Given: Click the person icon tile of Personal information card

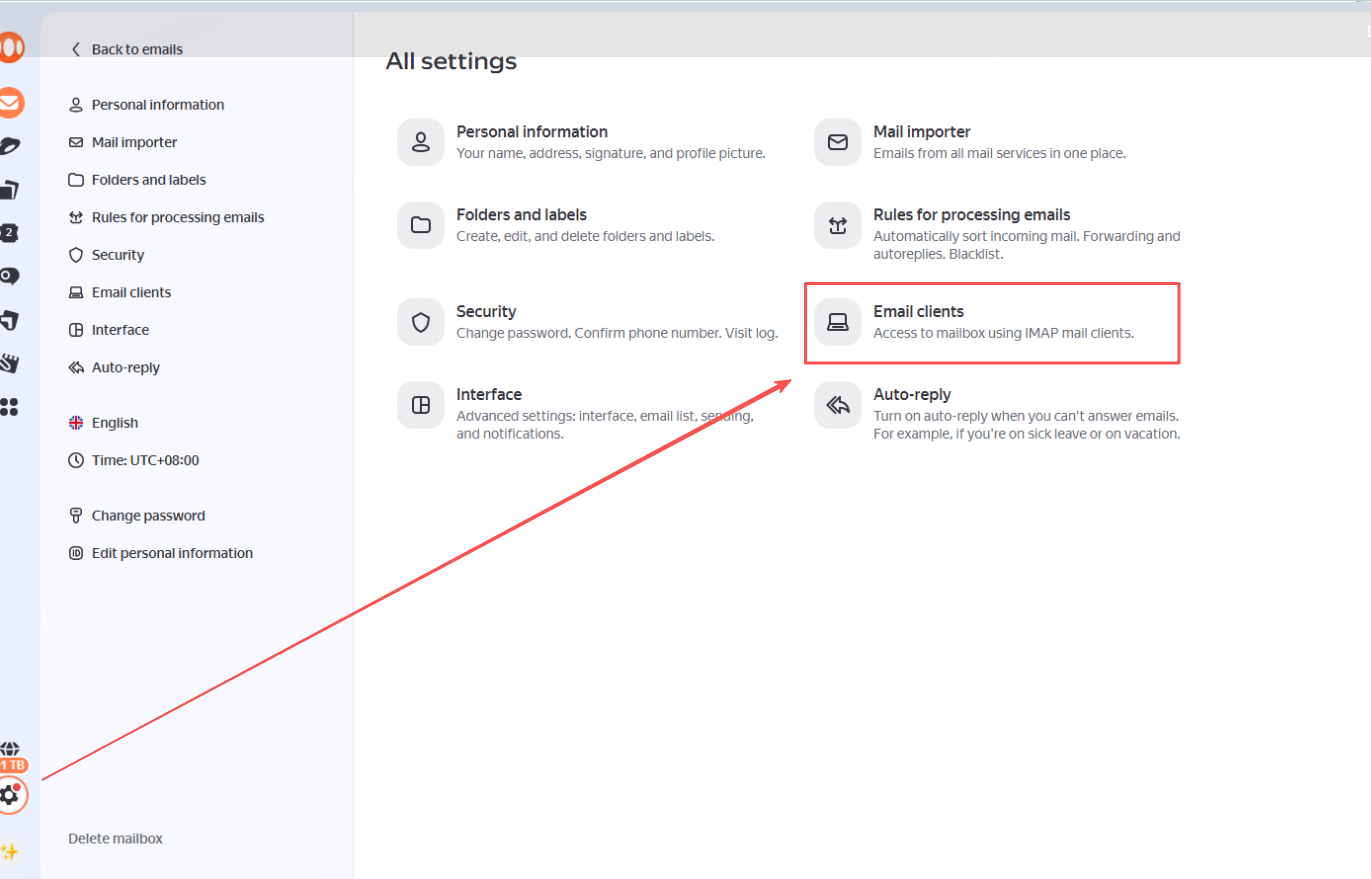Looking at the screenshot, I should [x=421, y=142].
